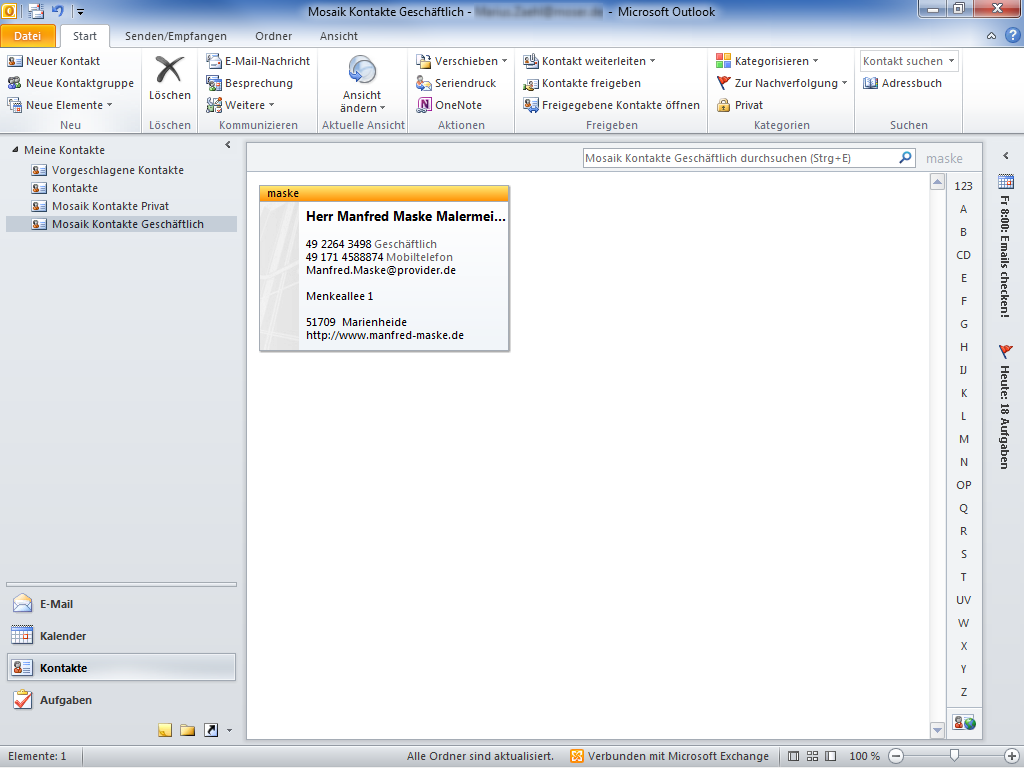Screen dimensions: 1024x768
Task: Open the folder list icon
Action: 187,730
